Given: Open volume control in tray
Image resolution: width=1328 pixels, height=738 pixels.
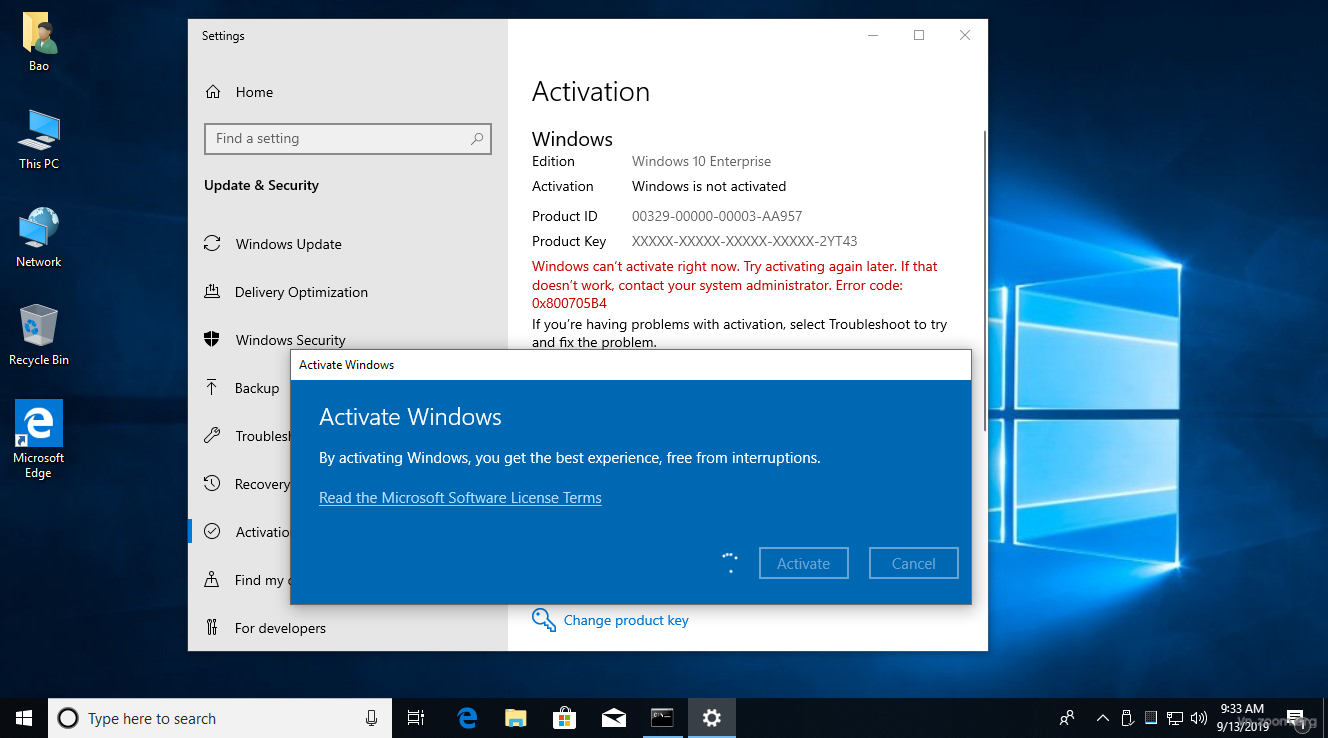Looking at the screenshot, I should pos(1199,718).
